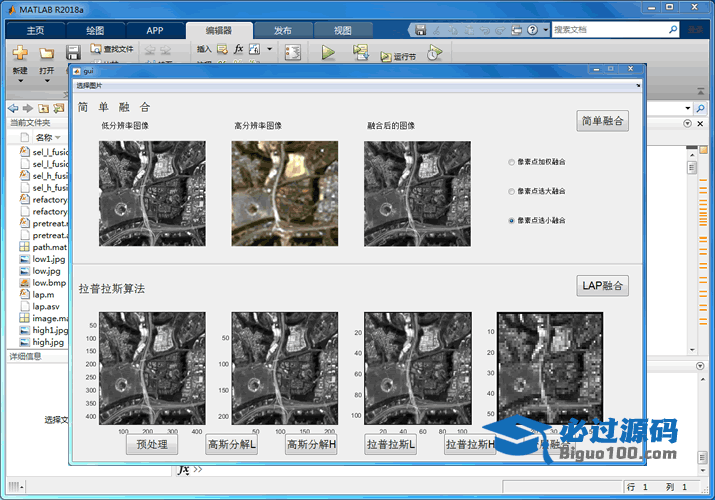This screenshot has width=715, height=500.
Task: Open the Open (打开) dropdown arrow
Action: 47,81
